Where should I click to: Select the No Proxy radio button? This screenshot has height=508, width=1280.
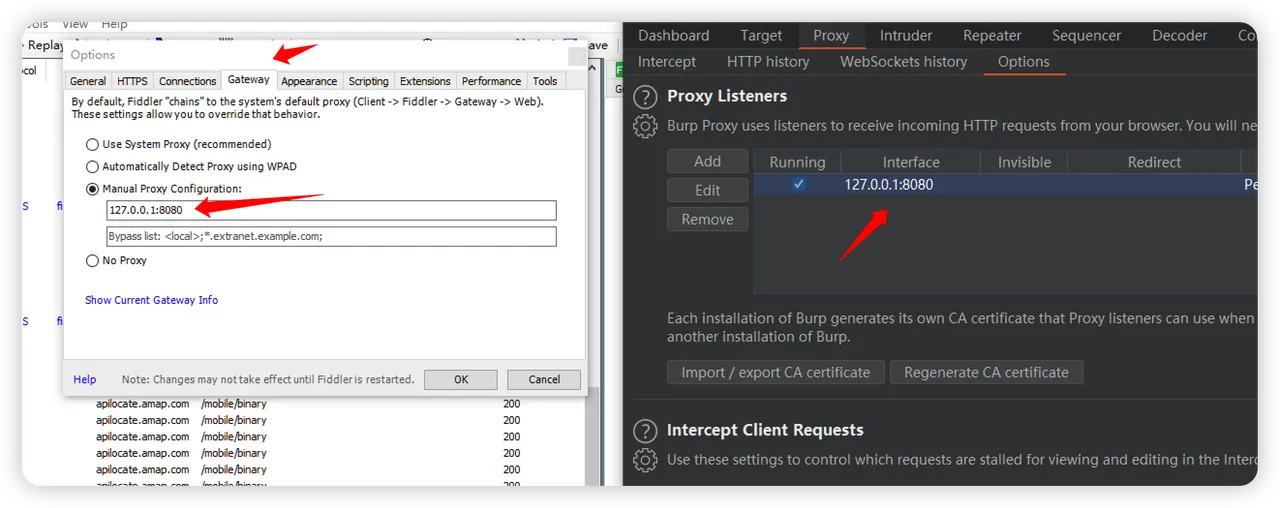[x=93, y=260]
